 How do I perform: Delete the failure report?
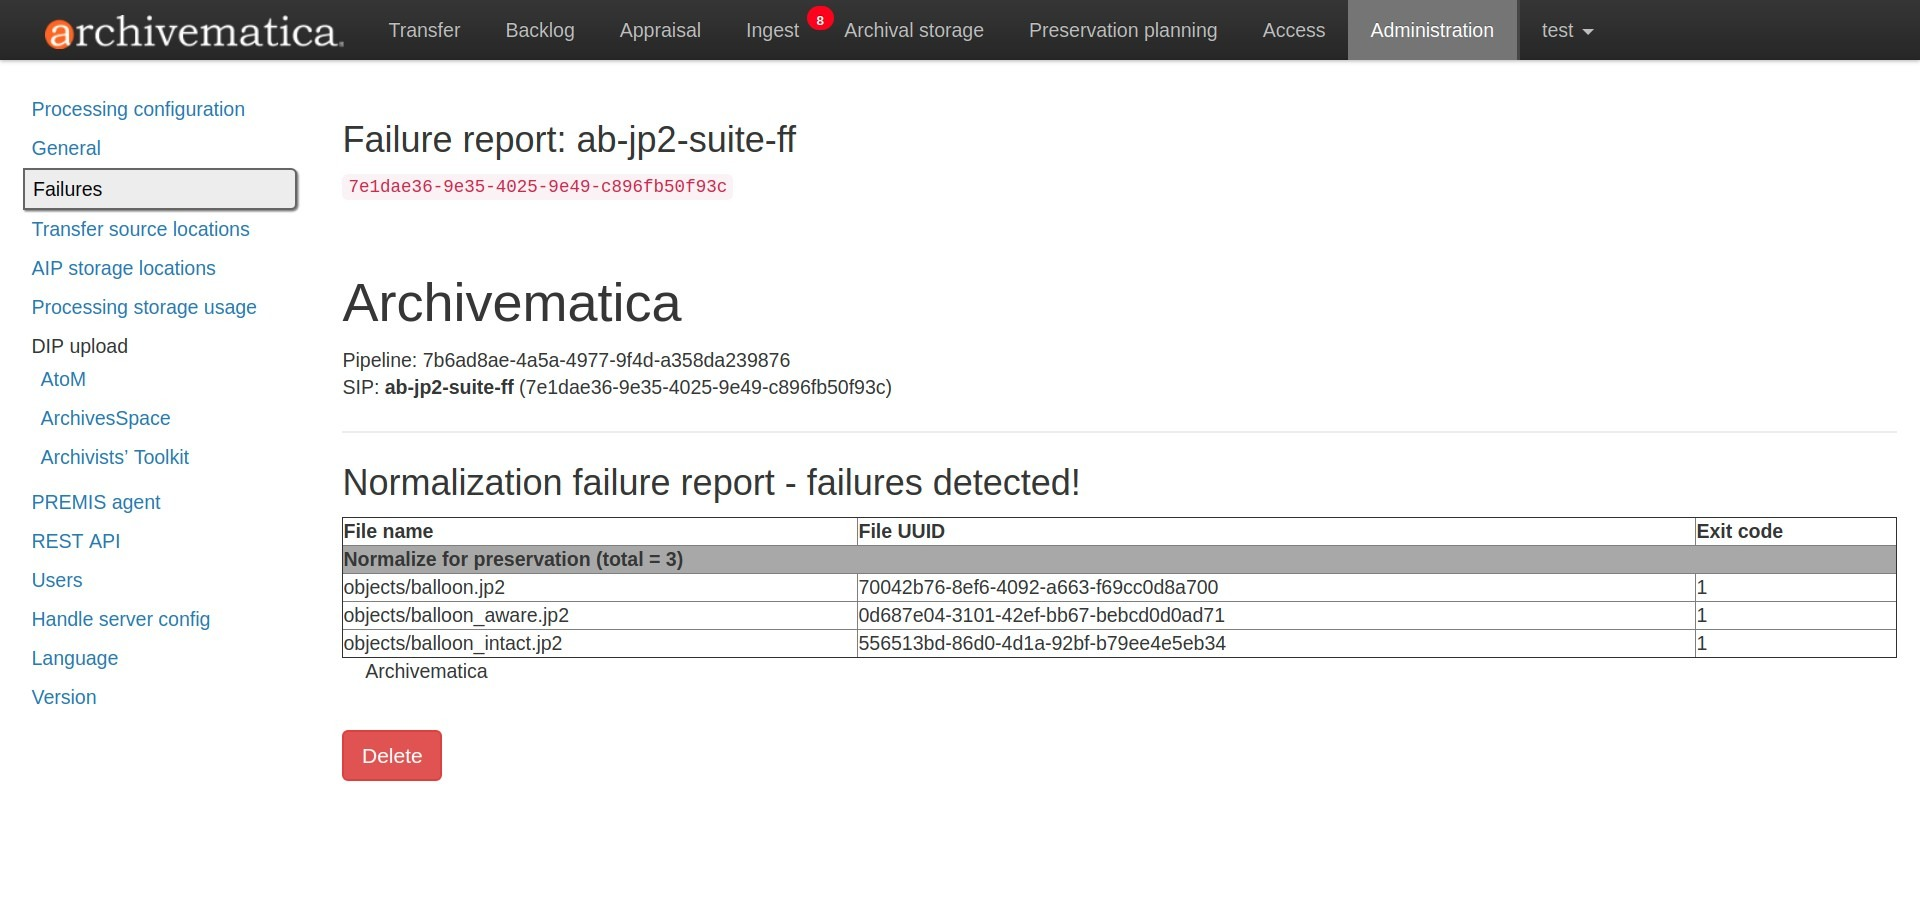tap(391, 755)
